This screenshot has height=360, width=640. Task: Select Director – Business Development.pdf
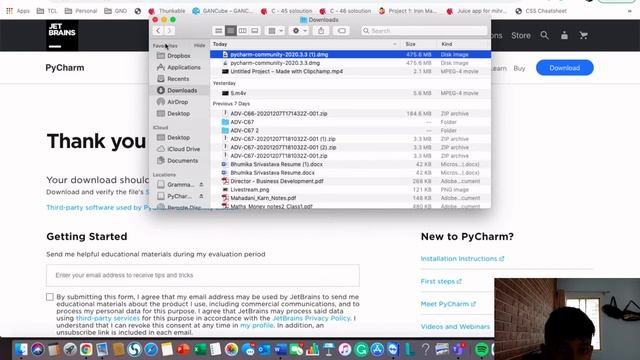(350, 181)
